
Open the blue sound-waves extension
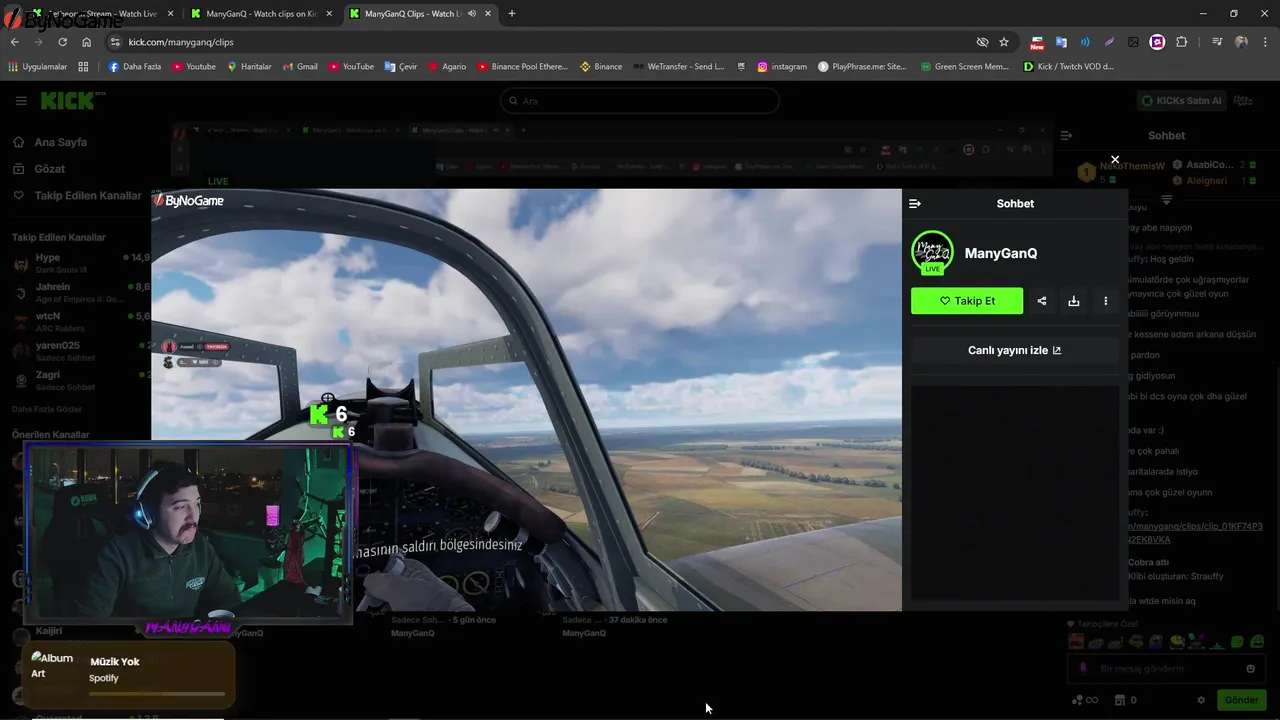click(x=1085, y=42)
